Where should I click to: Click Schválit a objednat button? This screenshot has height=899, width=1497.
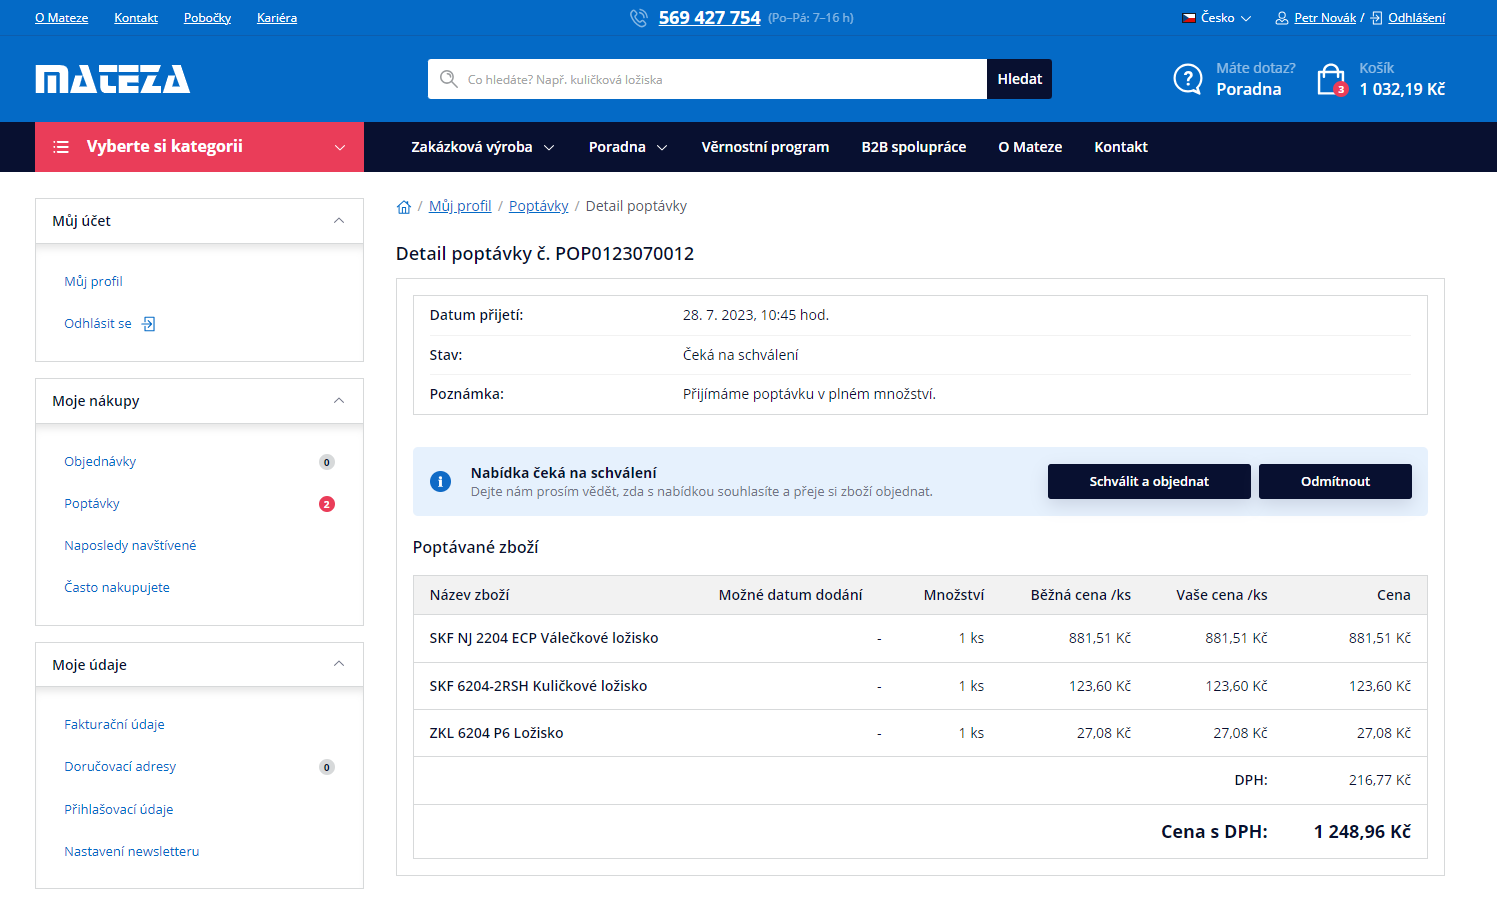[1149, 481]
